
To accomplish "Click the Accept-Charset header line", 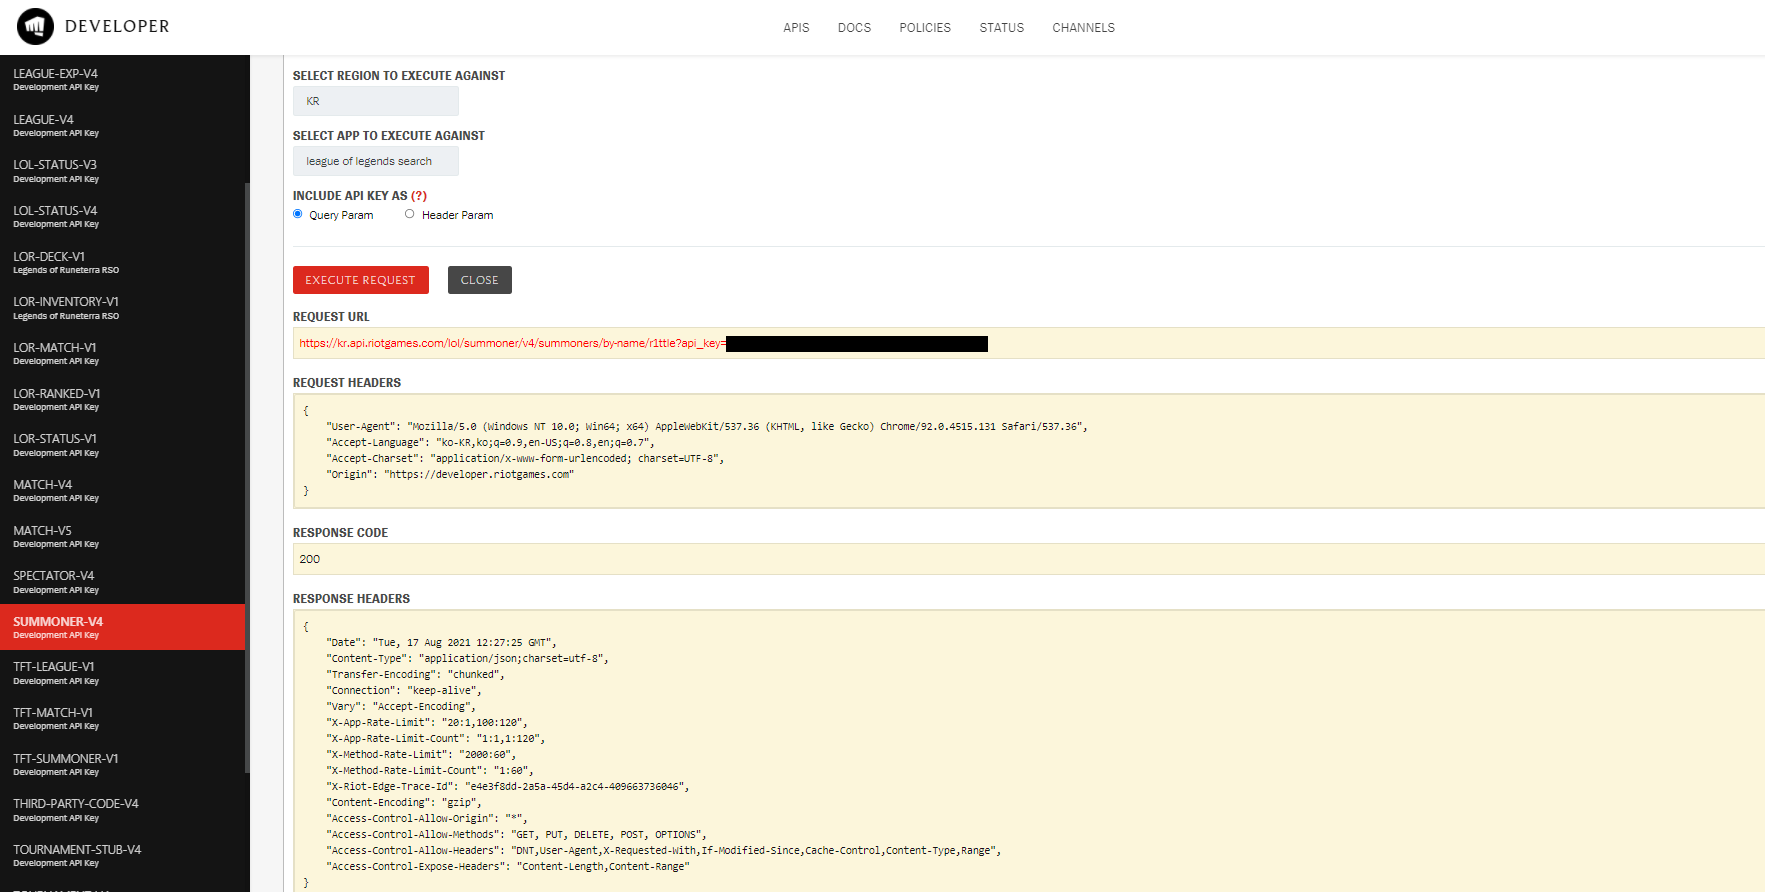I will tap(525, 458).
